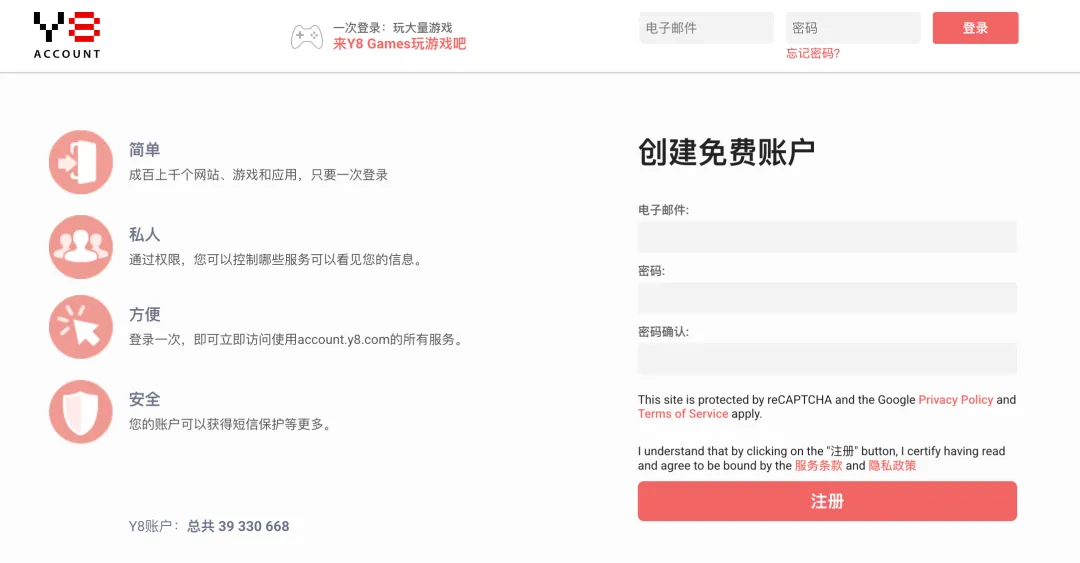Click the 登录 button
The height and width of the screenshot is (563, 1080).
point(975,28)
